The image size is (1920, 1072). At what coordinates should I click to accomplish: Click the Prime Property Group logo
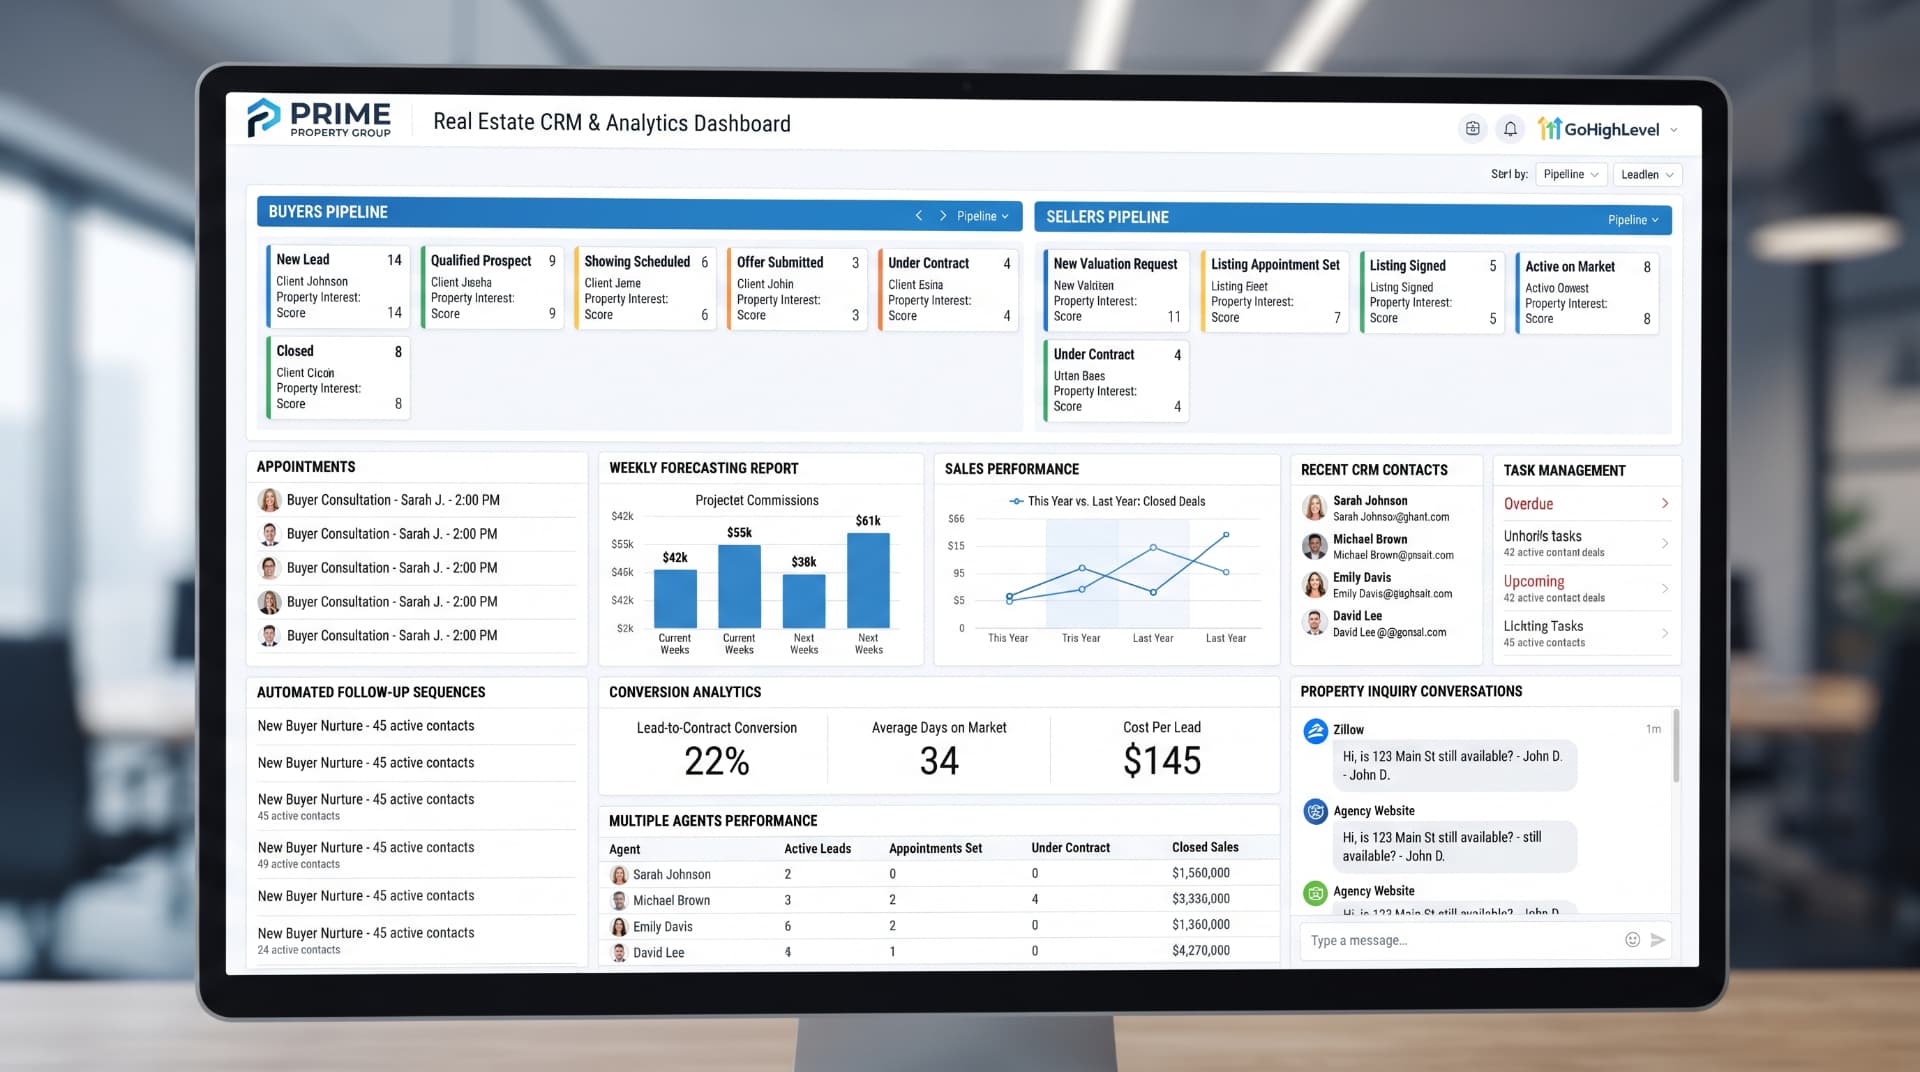click(319, 118)
